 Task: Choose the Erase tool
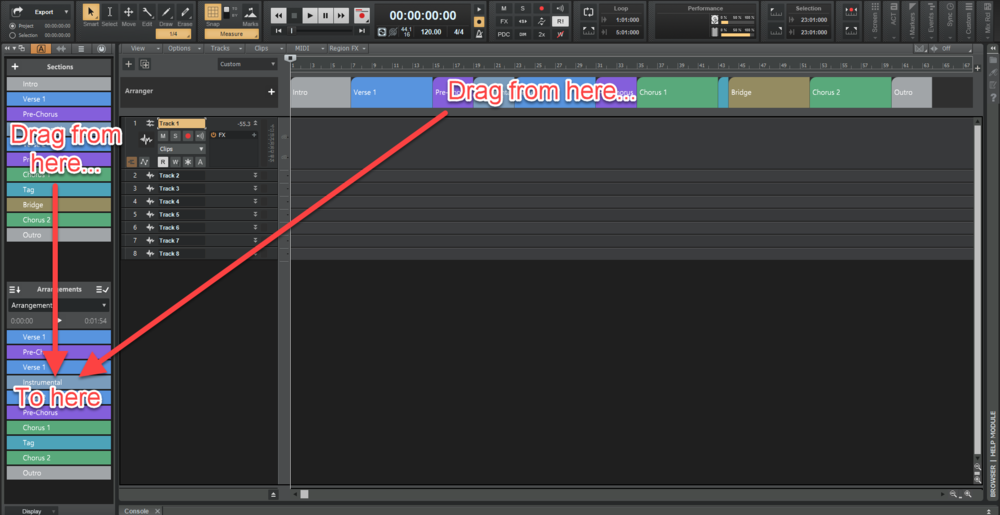click(185, 14)
